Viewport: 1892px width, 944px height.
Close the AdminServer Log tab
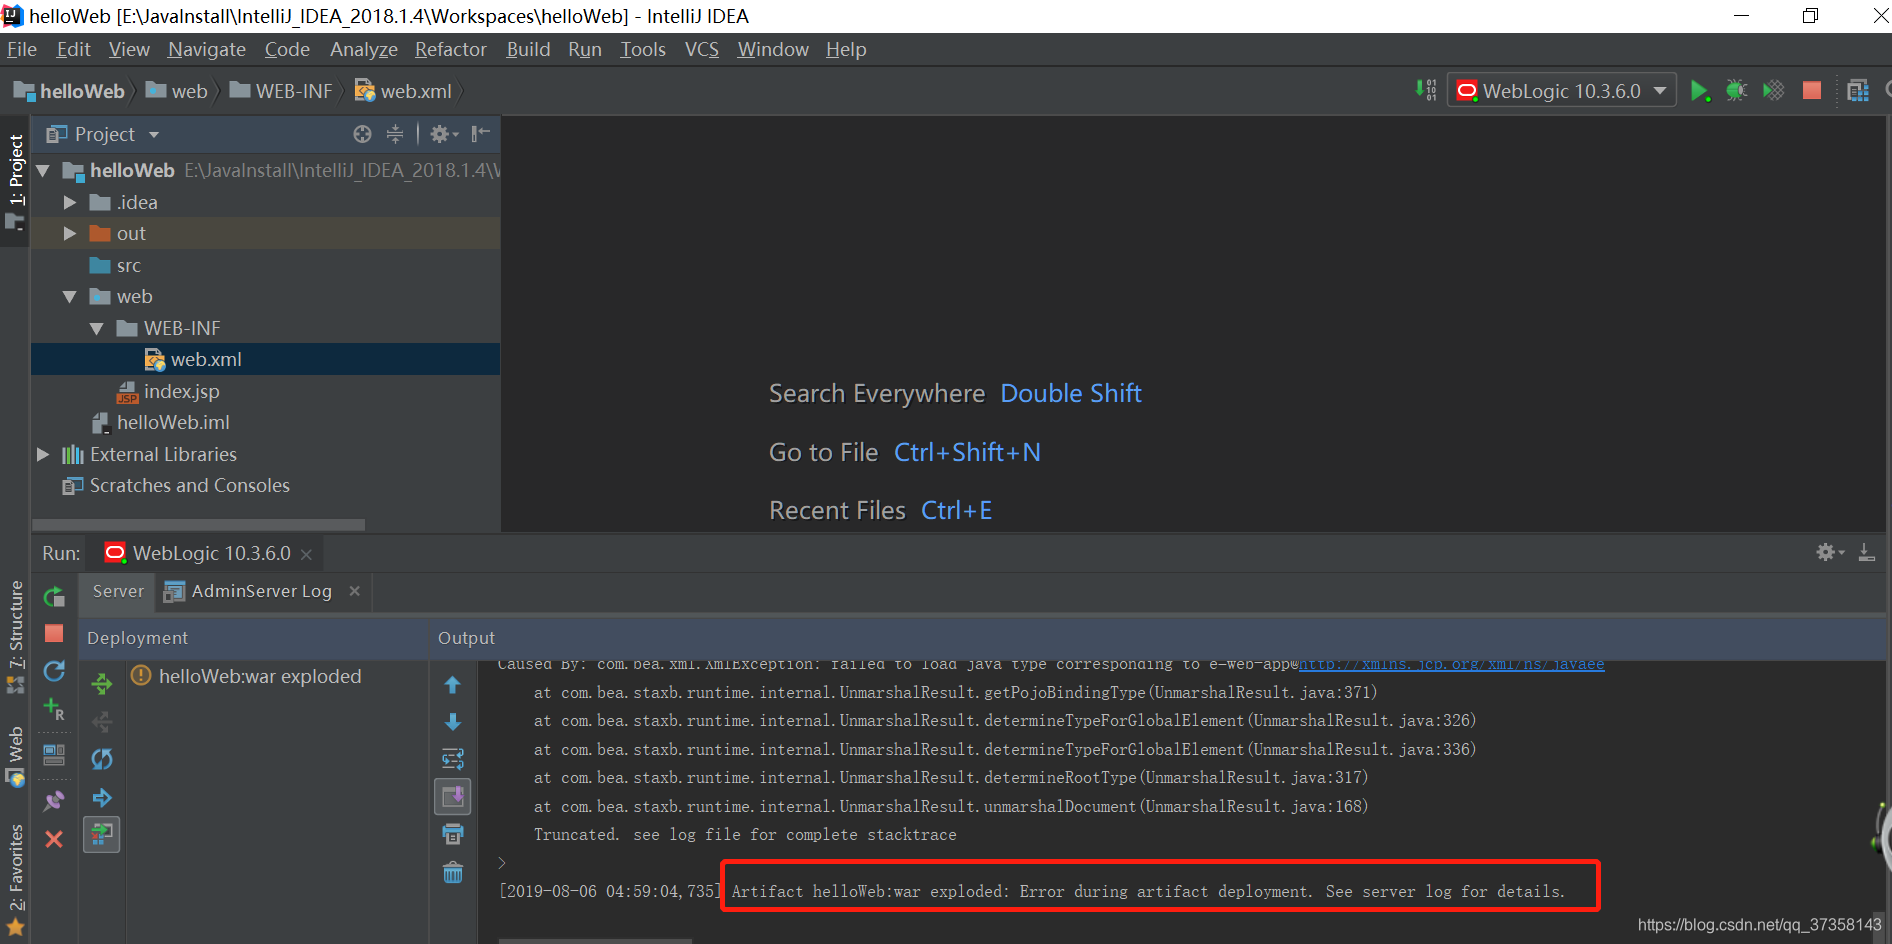[354, 591]
